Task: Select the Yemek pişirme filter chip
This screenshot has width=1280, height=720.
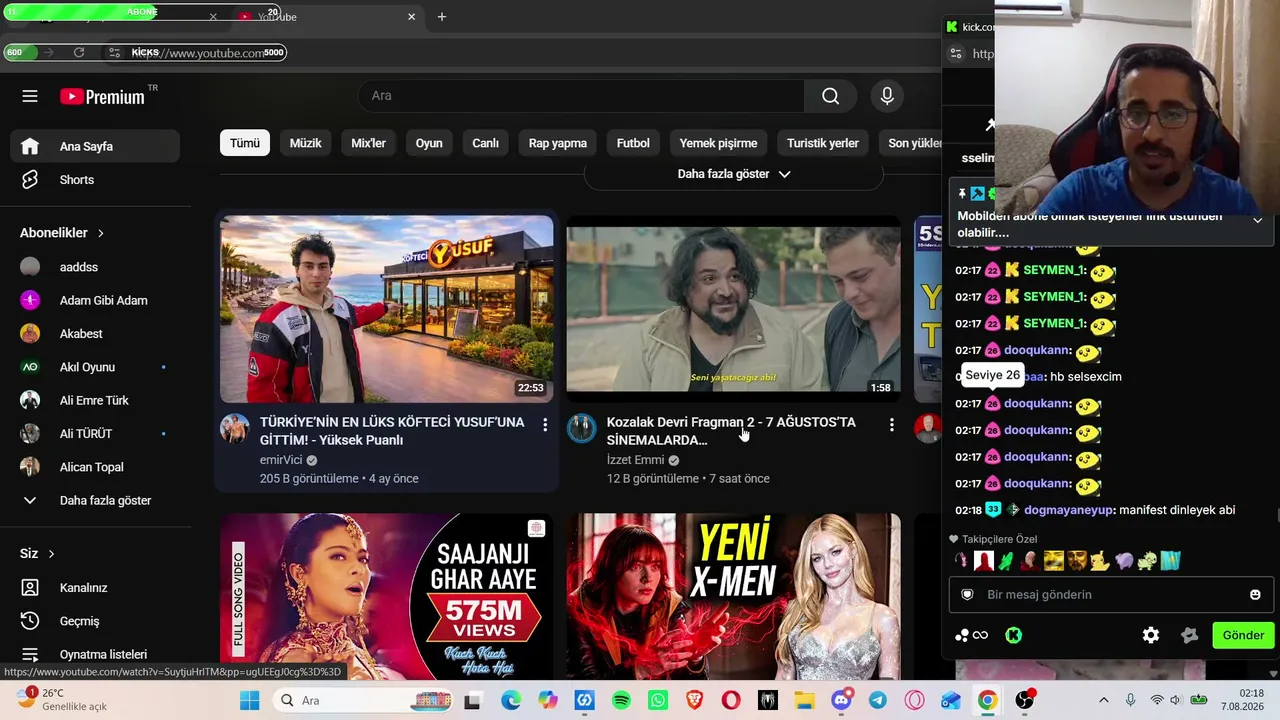Action: [x=718, y=143]
